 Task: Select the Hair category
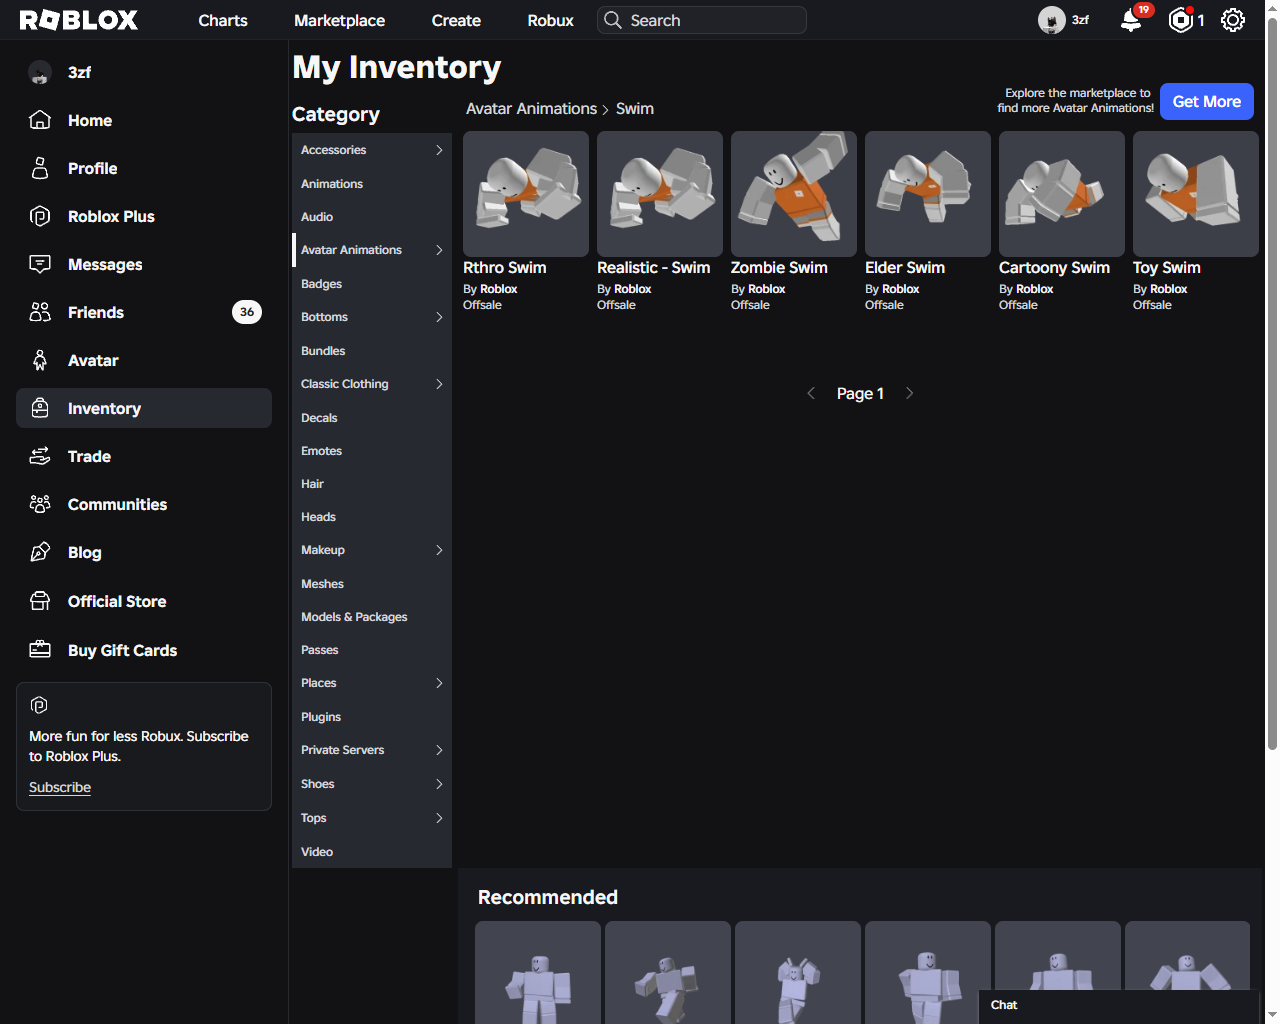coord(372,484)
